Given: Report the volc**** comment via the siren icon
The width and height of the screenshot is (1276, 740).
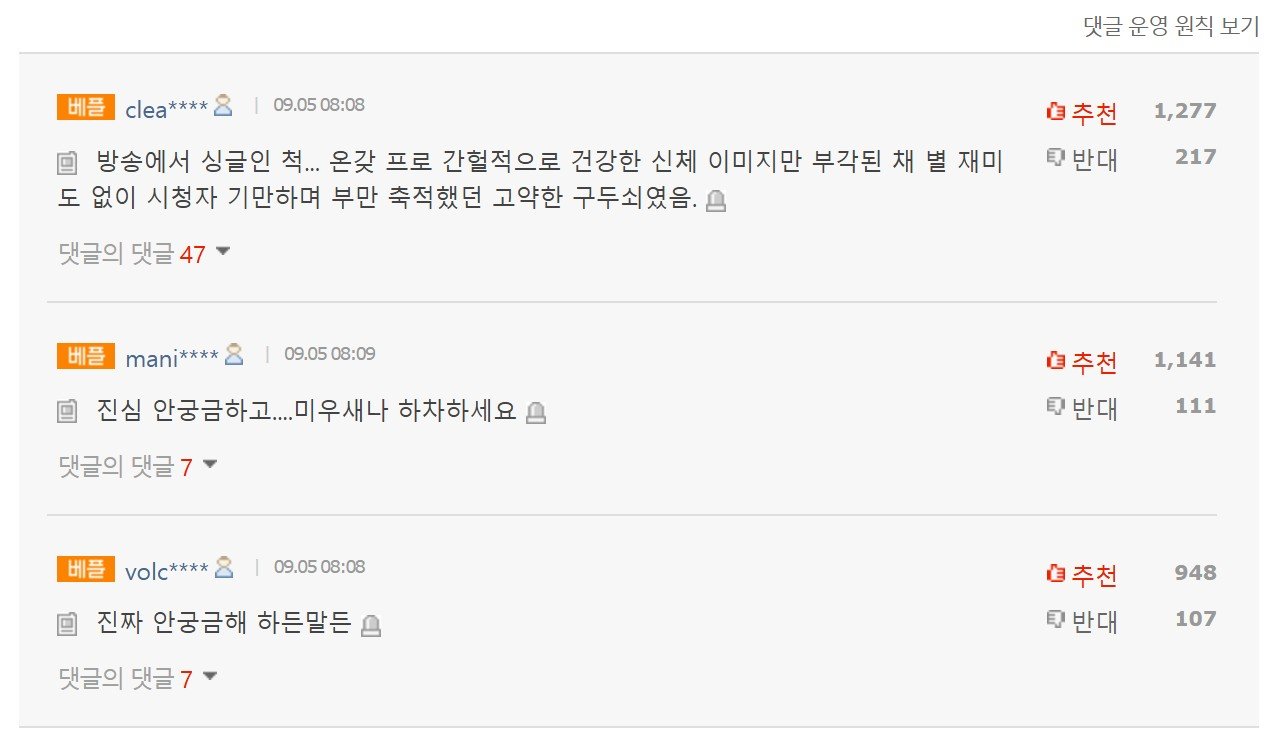Looking at the screenshot, I should click(371, 626).
